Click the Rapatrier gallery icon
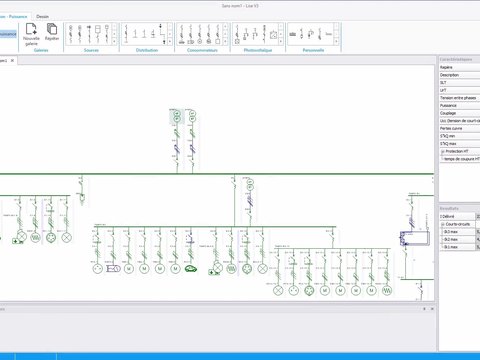The height and width of the screenshot is (360, 480). click(x=52, y=32)
